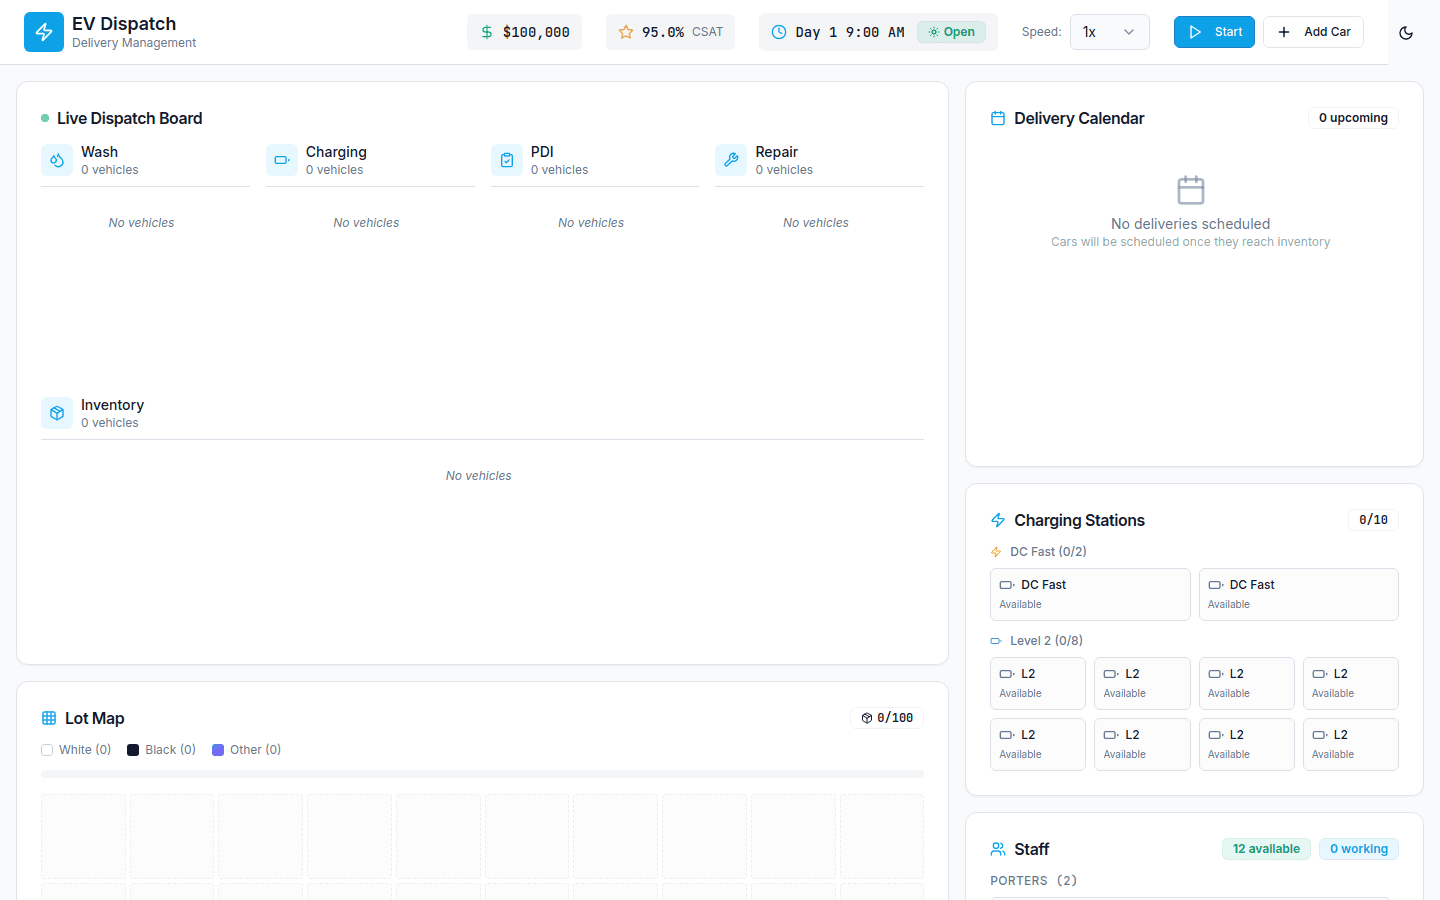
Task: Click the CSAT star icon
Action: click(x=626, y=32)
